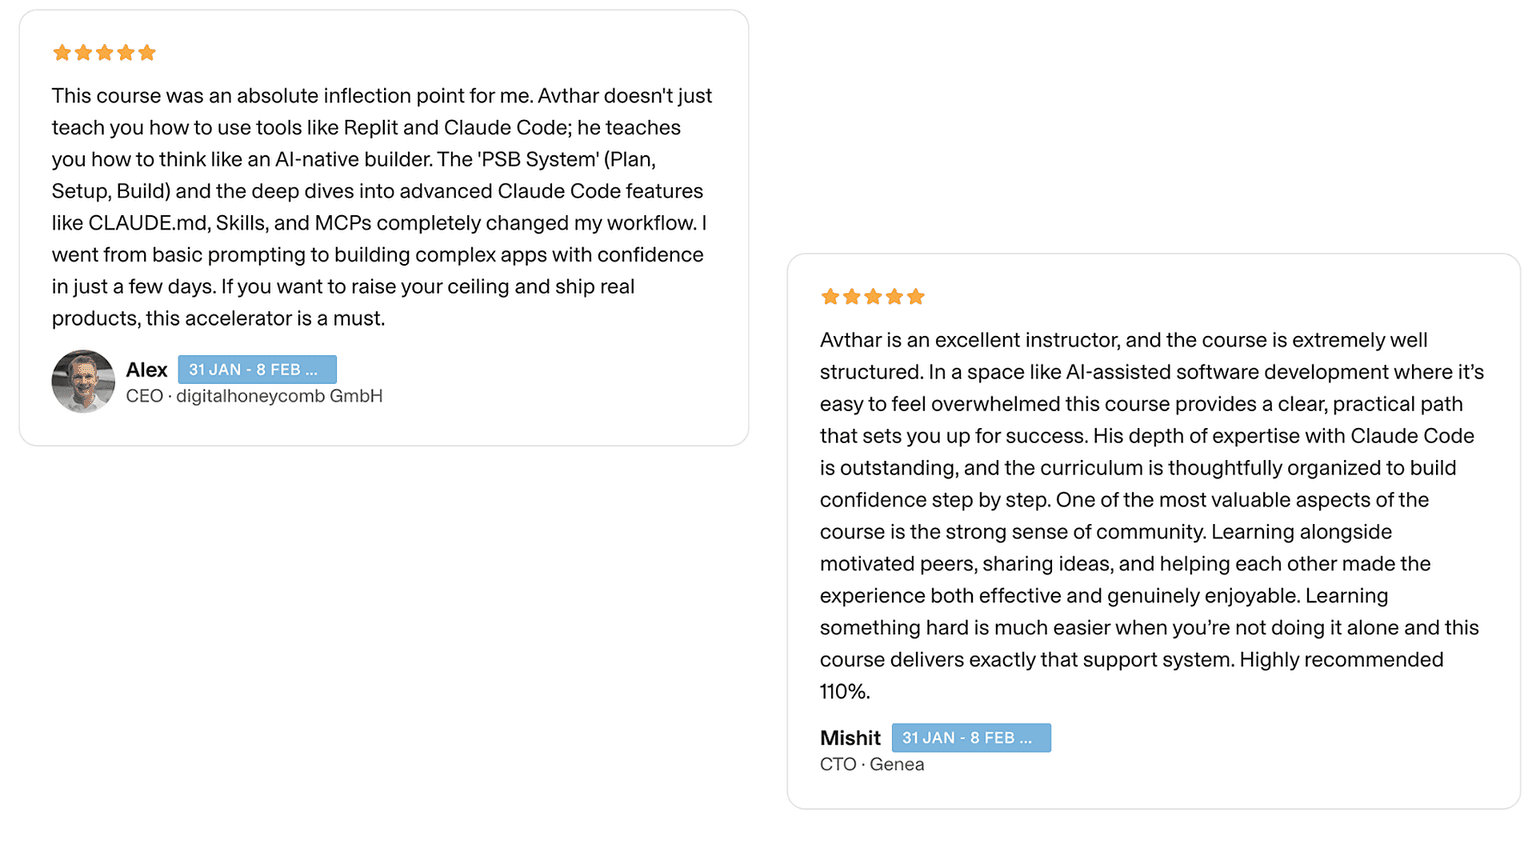Click '110%.' at the end of Mishit's review
The image size is (1536, 864).
coord(845,692)
